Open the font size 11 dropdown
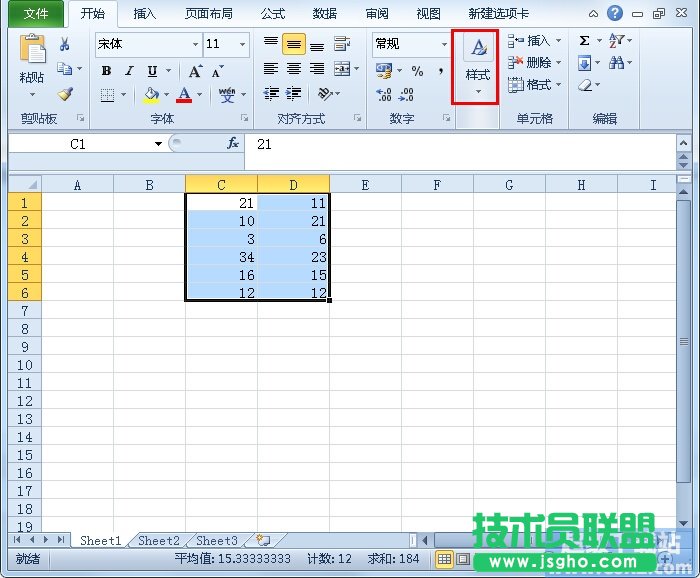700x578 pixels. click(242, 44)
